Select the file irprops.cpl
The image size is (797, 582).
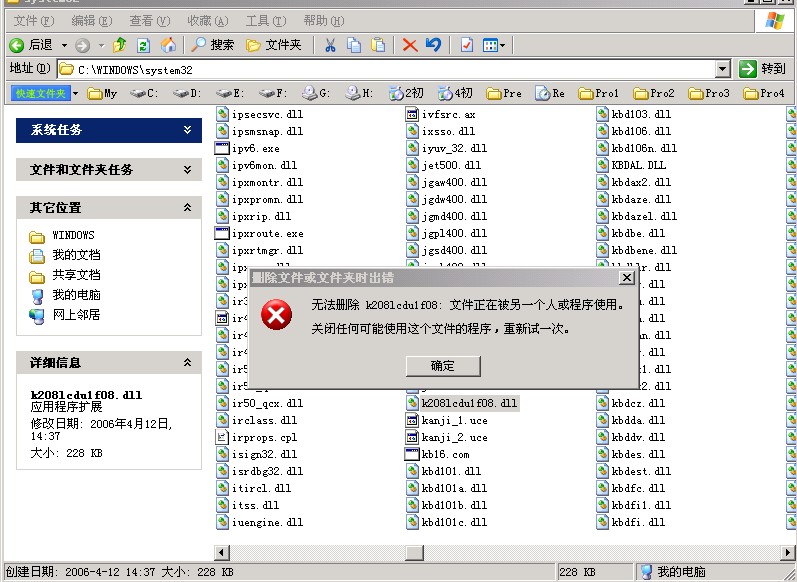click(256, 438)
